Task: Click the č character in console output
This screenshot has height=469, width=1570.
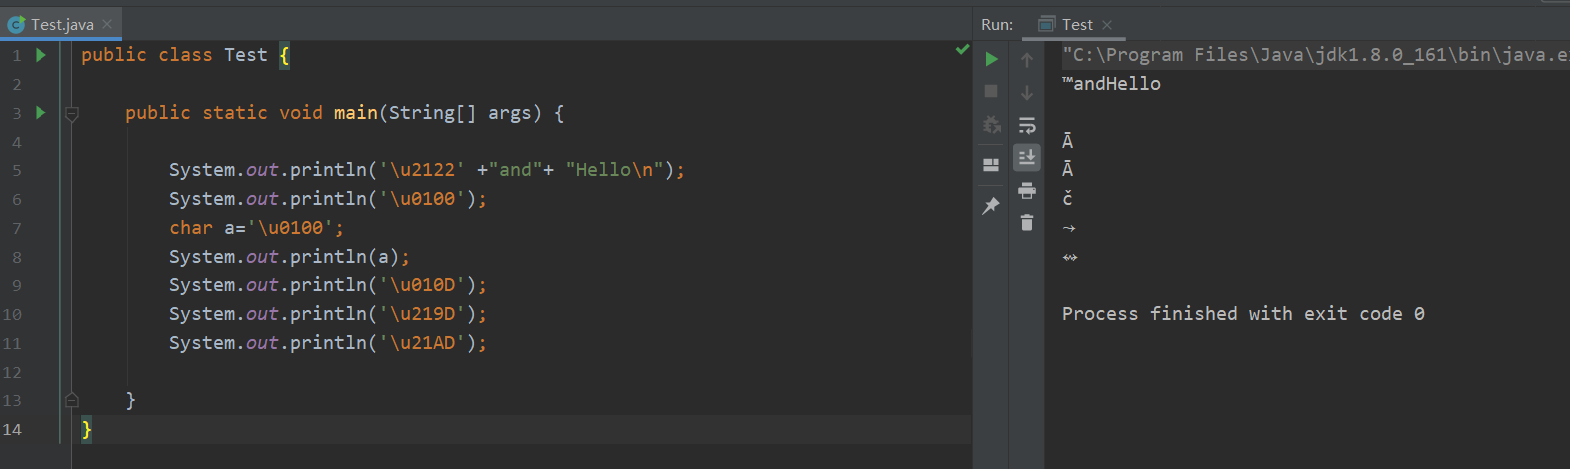Action: tap(1067, 198)
